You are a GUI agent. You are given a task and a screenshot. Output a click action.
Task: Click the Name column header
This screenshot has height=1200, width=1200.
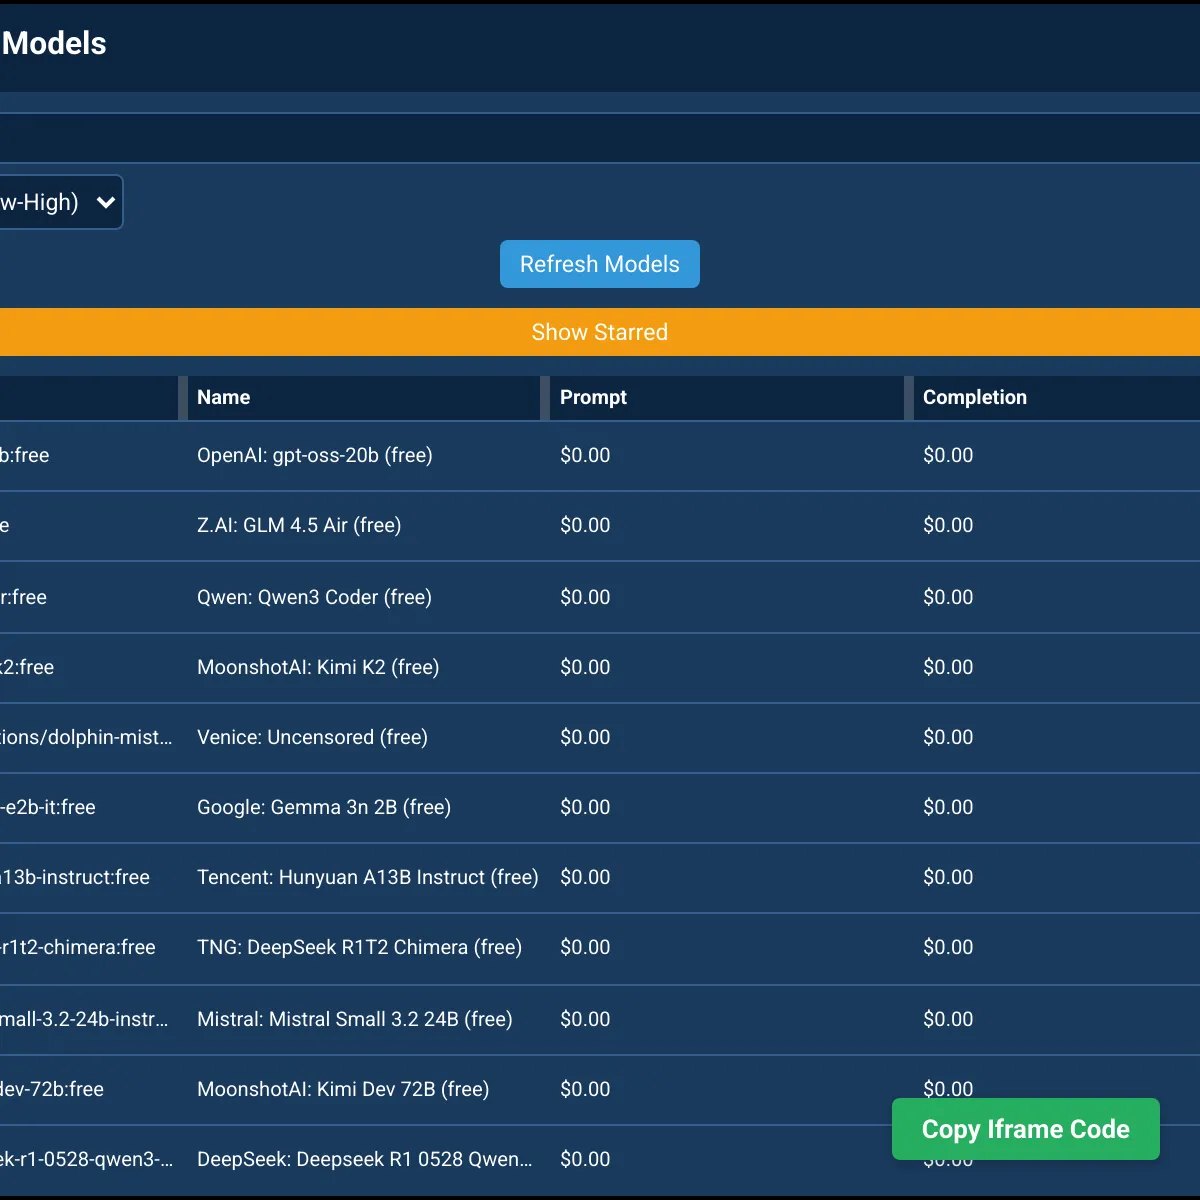(224, 397)
